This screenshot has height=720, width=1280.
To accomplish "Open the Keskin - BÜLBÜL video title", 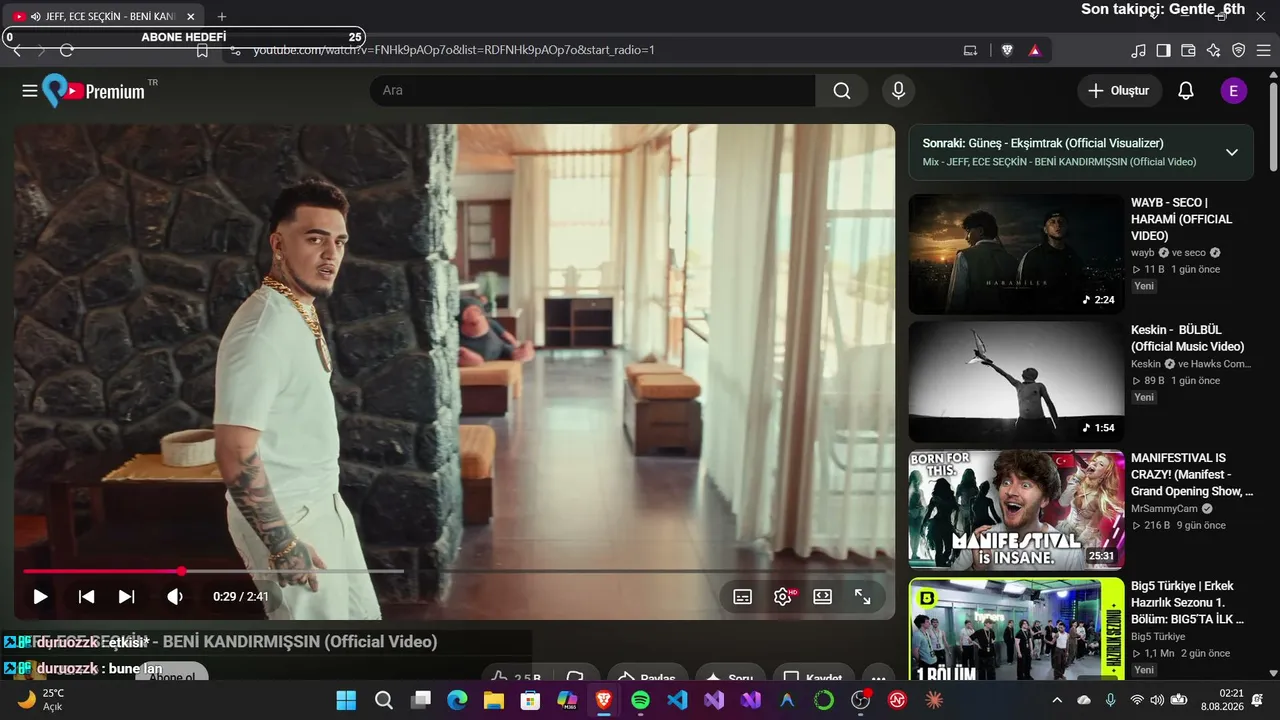I will tap(1188, 338).
